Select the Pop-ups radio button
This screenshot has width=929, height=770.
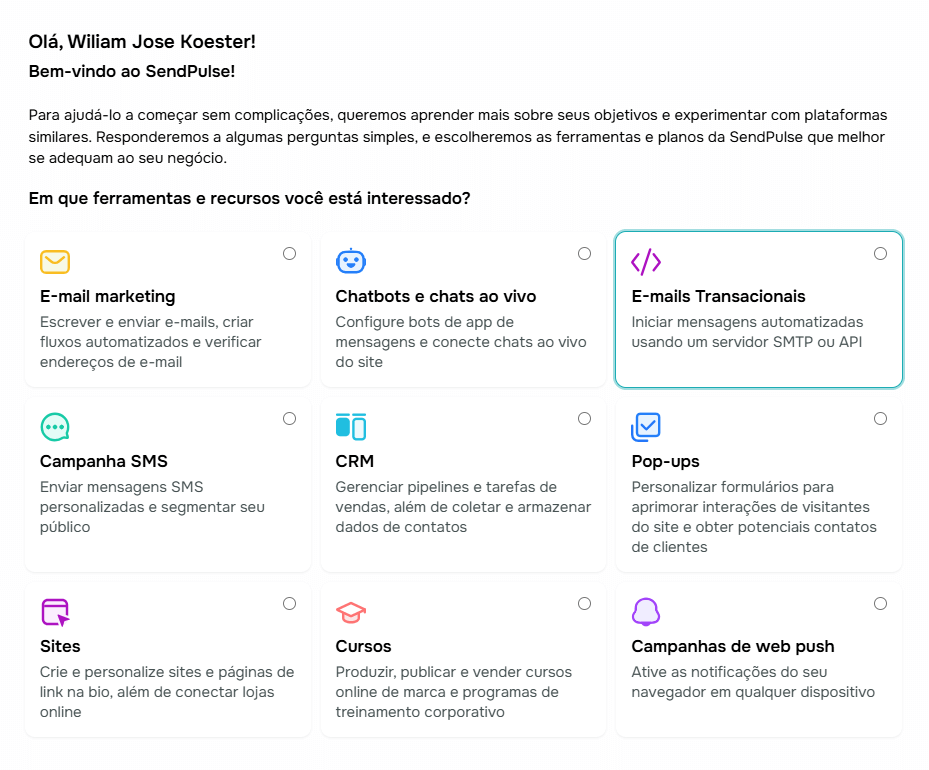880,419
